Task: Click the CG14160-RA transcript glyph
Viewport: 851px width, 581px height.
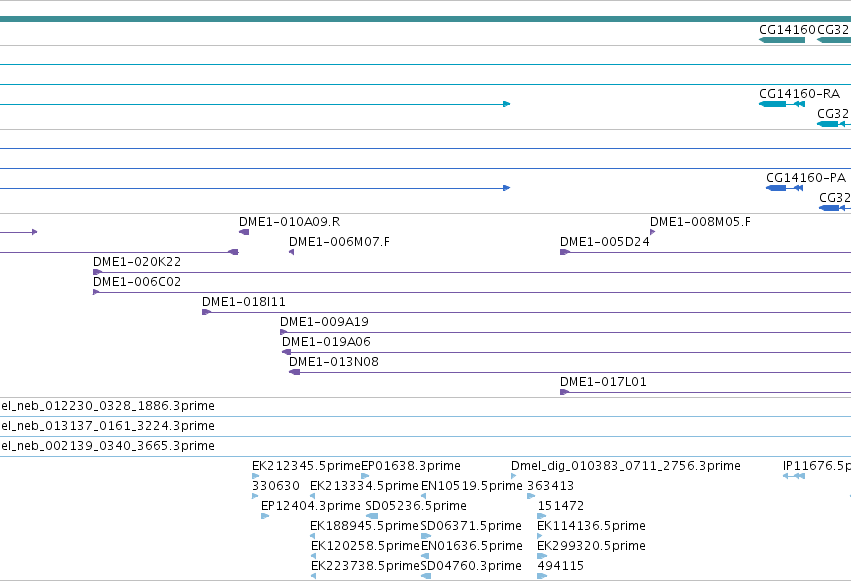Action: tap(782, 104)
